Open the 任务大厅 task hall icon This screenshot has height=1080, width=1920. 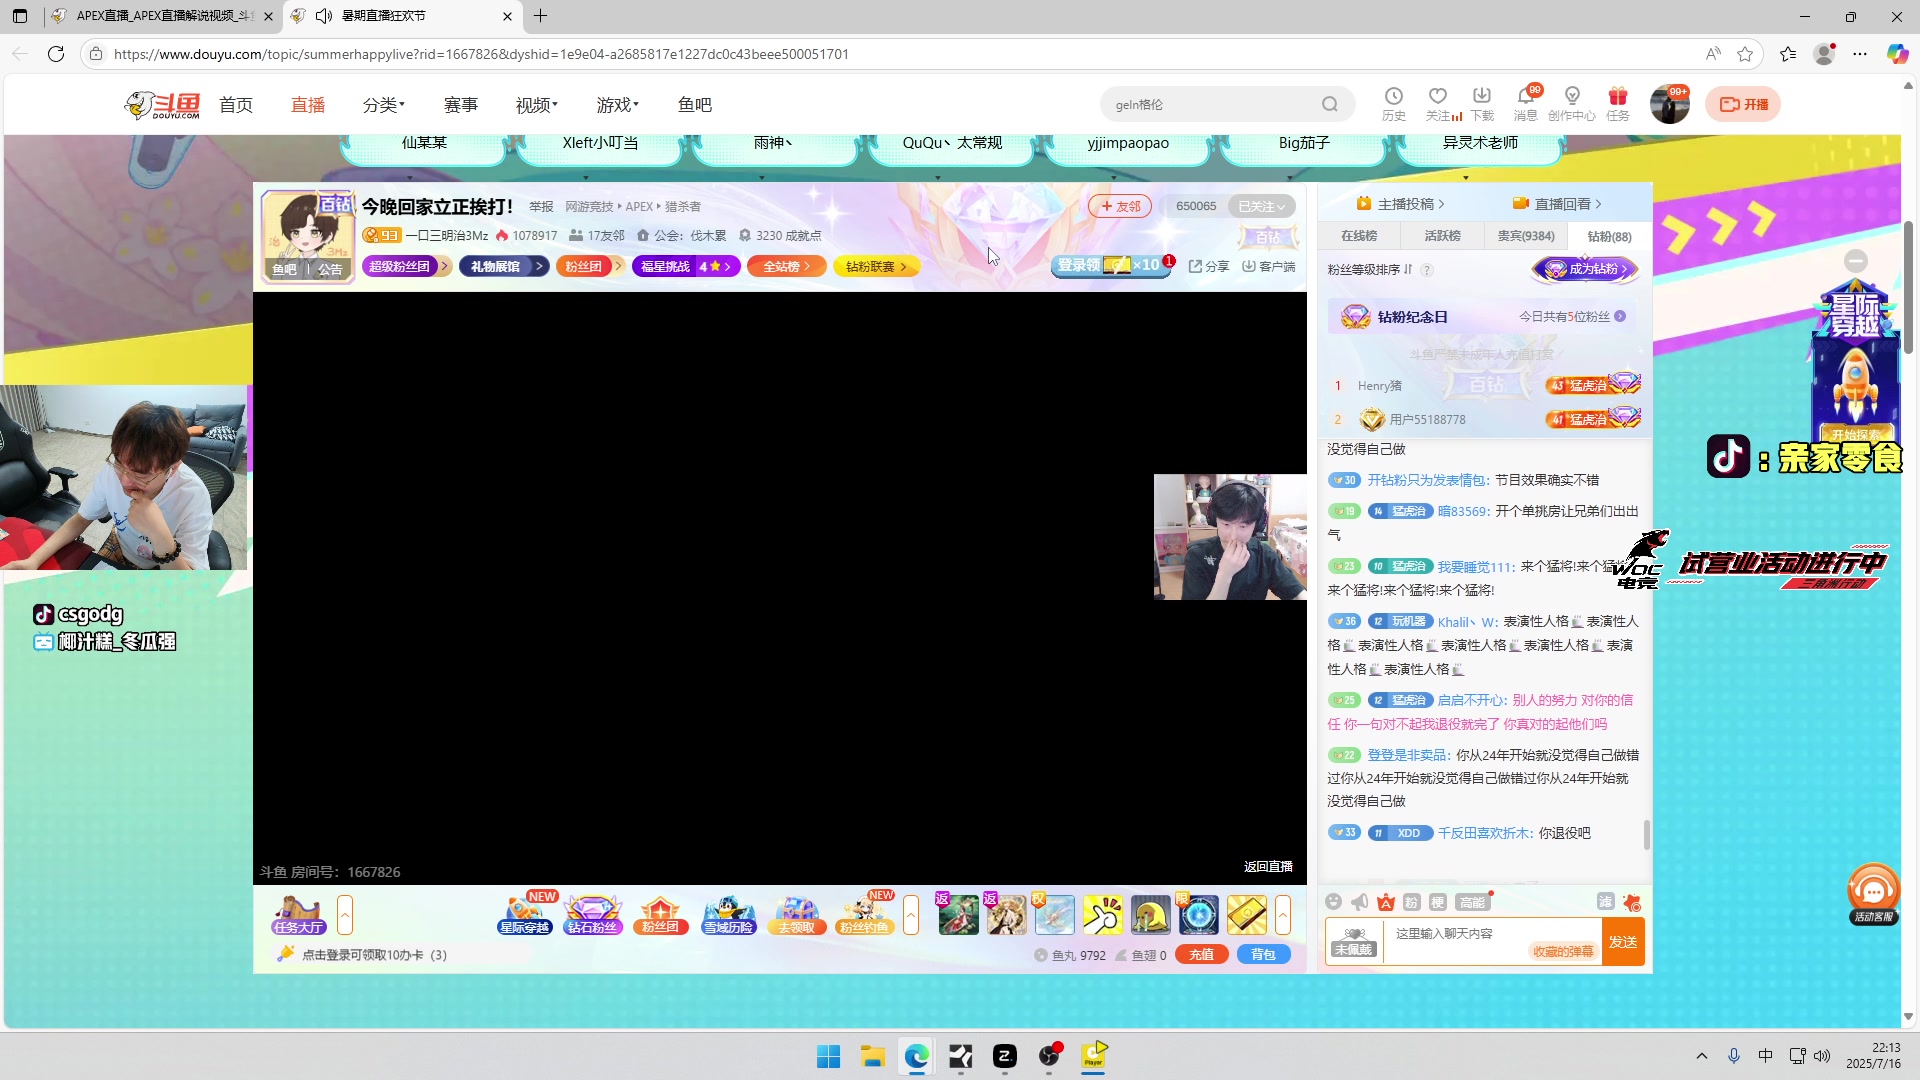point(298,914)
